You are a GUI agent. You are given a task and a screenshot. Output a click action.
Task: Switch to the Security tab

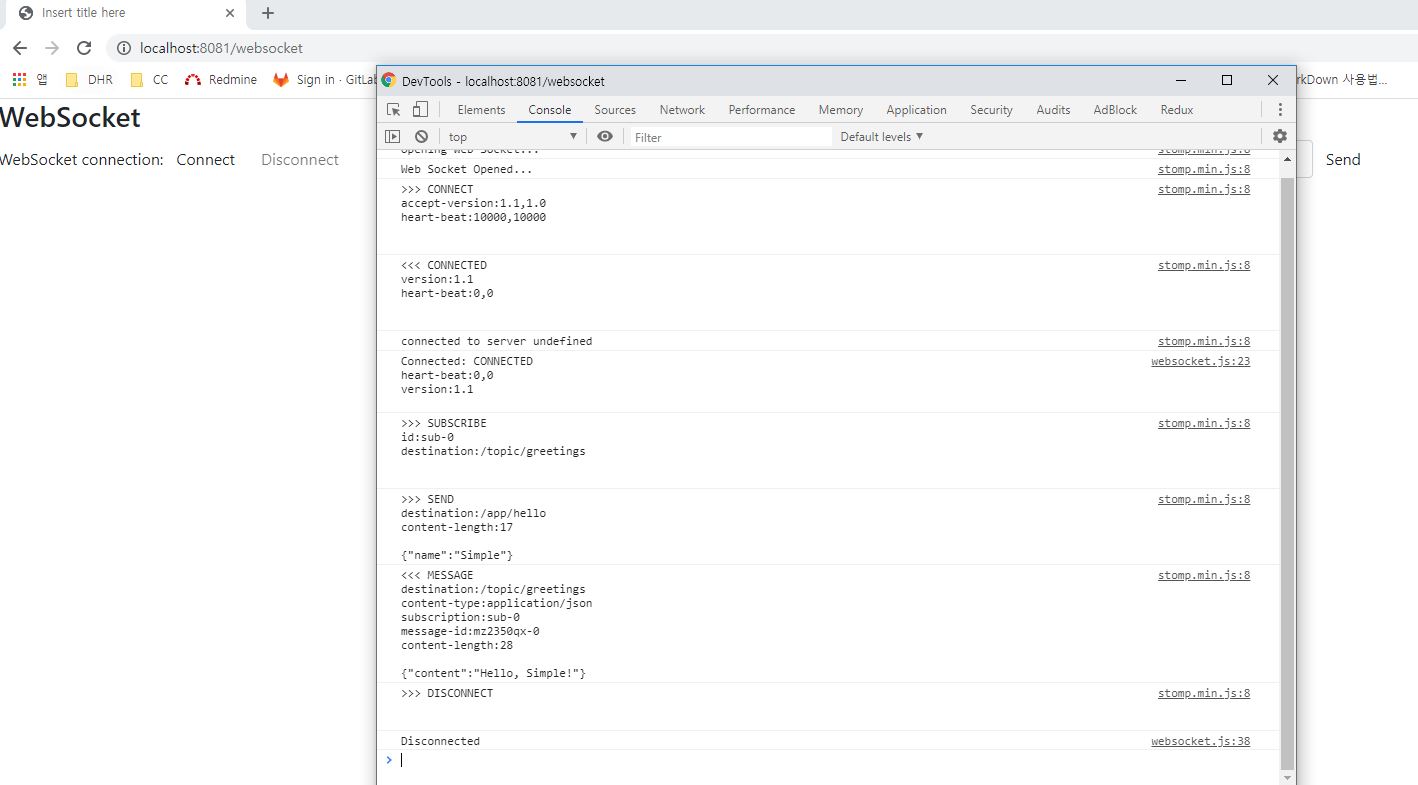click(991, 110)
